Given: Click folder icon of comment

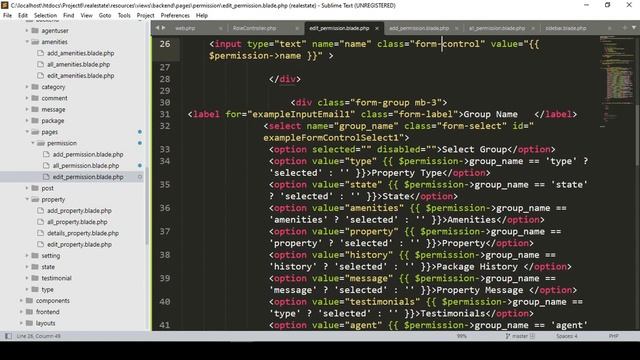Looking at the screenshot, I should (35, 98).
